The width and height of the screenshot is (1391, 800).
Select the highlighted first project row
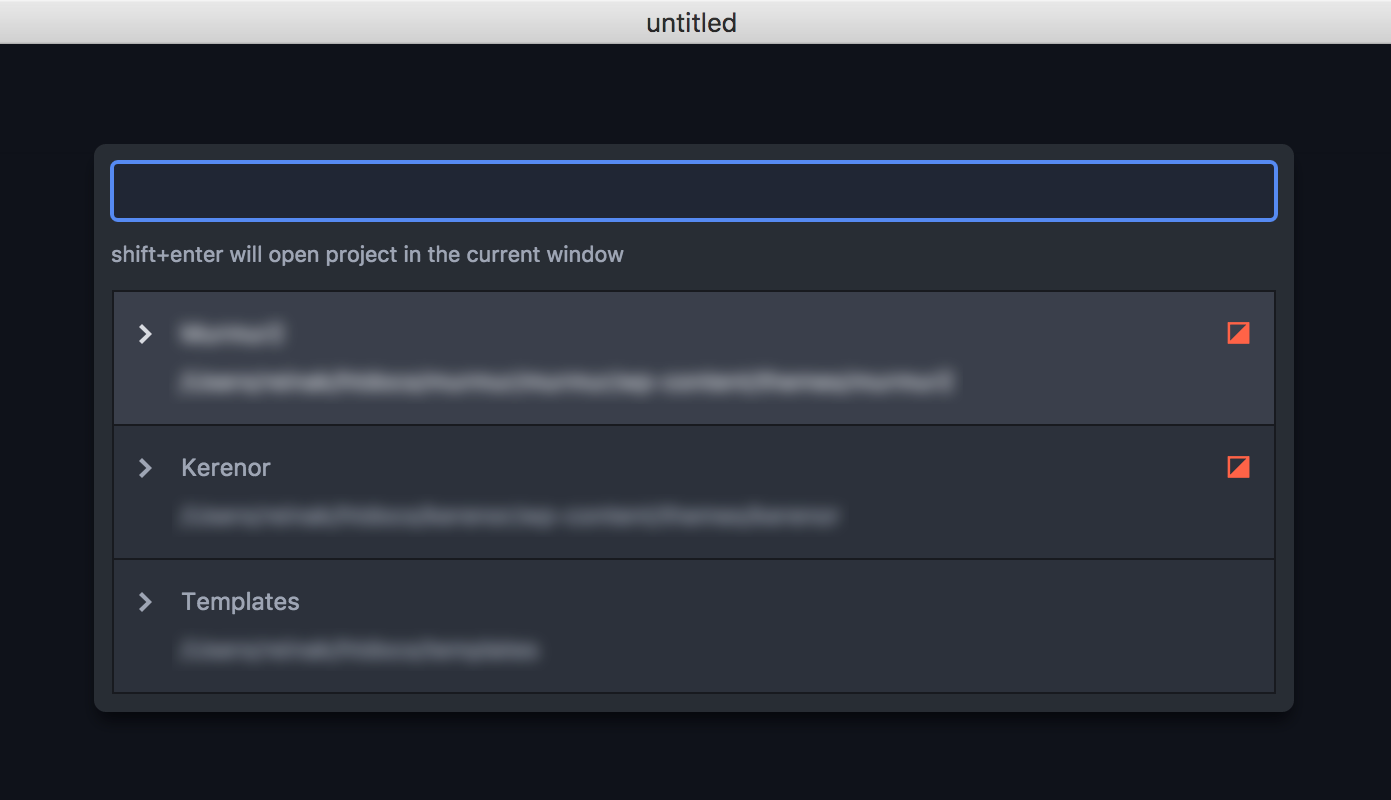pyautogui.click(x=694, y=358)
